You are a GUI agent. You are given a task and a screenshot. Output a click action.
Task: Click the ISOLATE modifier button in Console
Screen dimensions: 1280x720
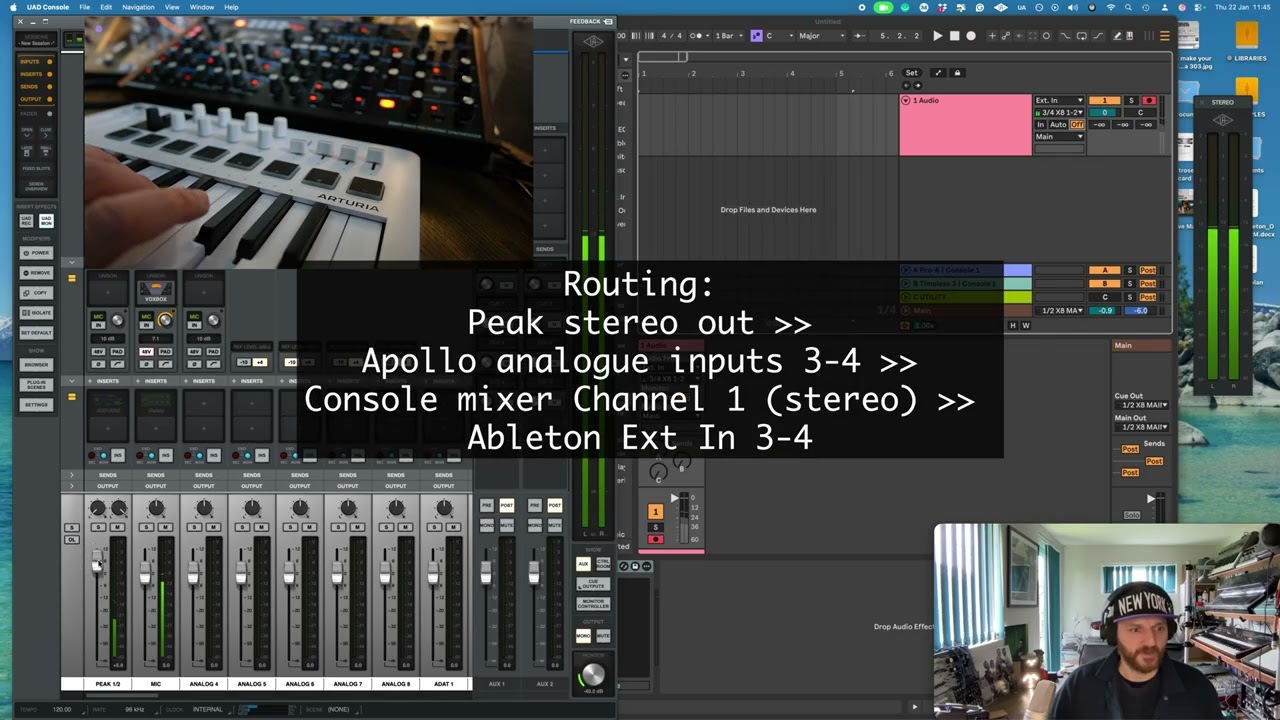coord(37,313)
